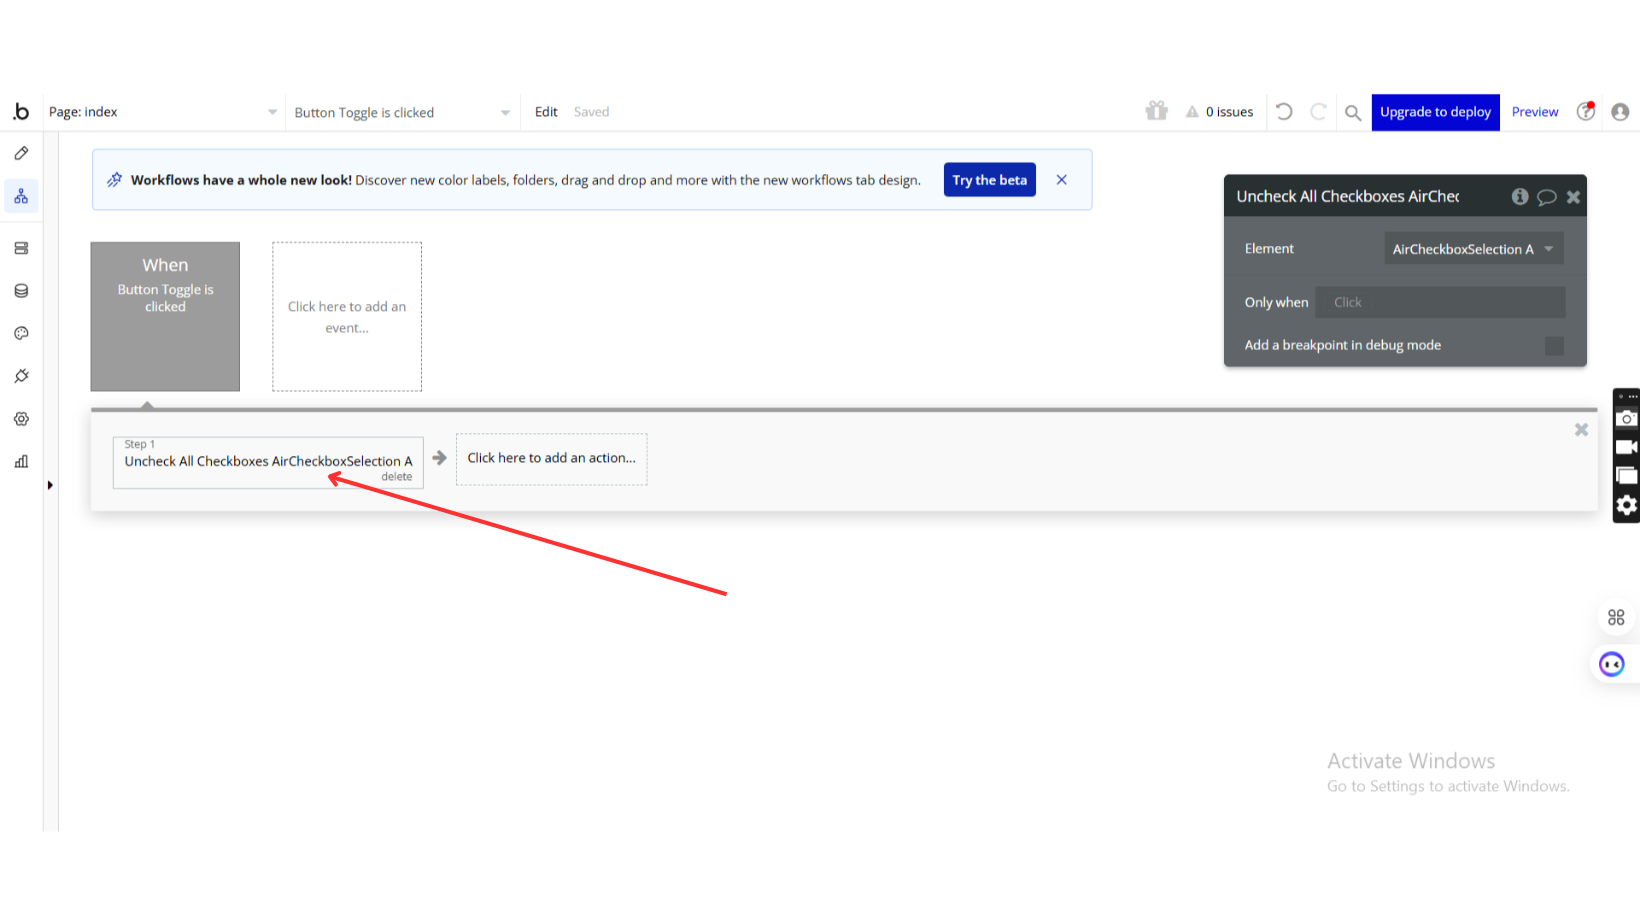Click the stacked windows icon on right edge

(x=1626, y=476)
